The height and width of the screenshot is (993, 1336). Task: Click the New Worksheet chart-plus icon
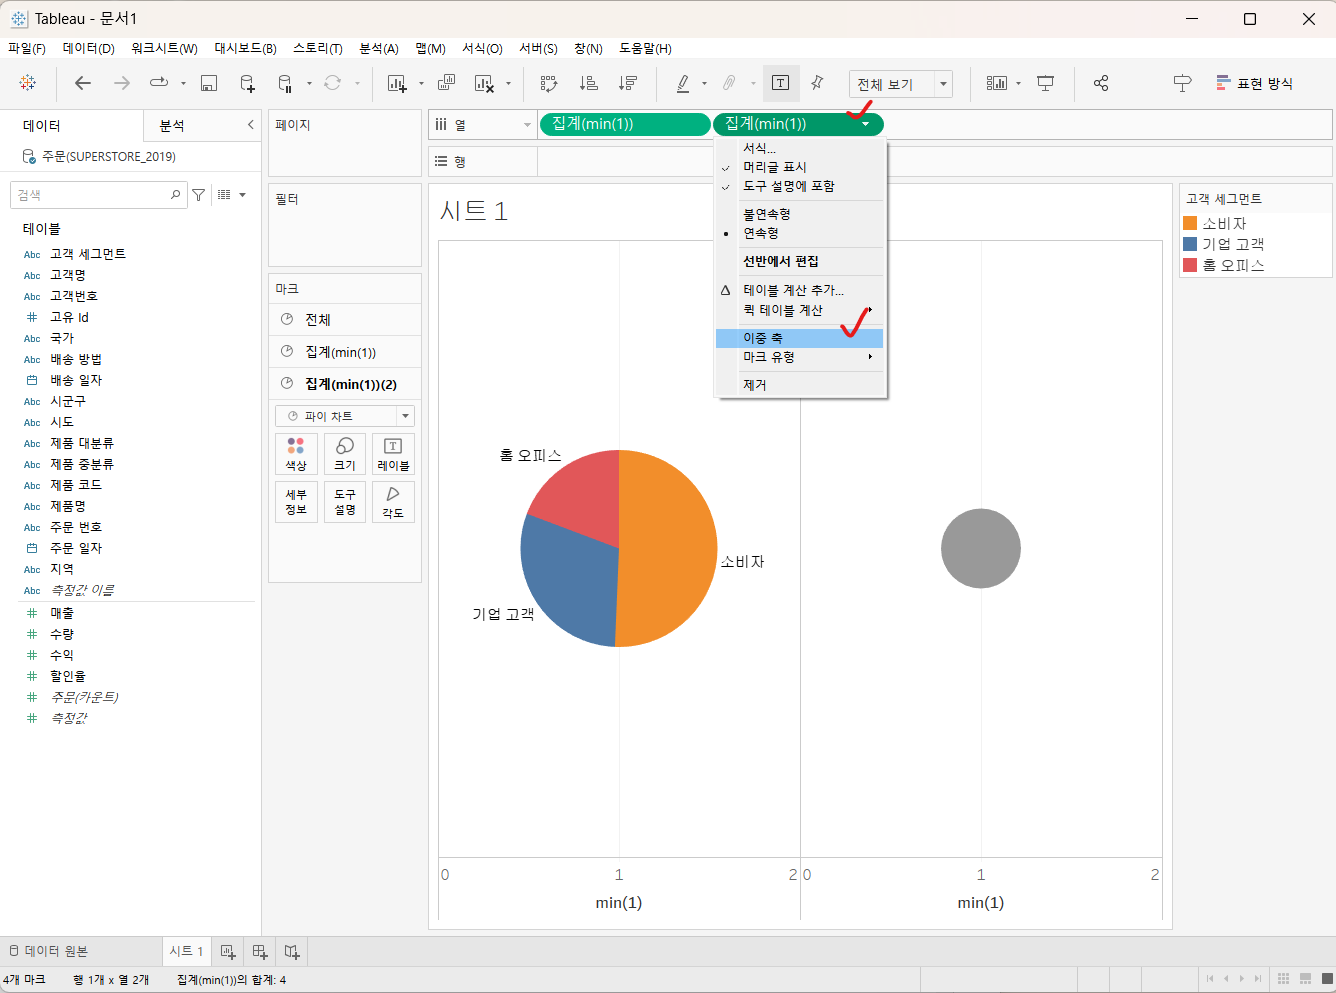click(397, 83)
